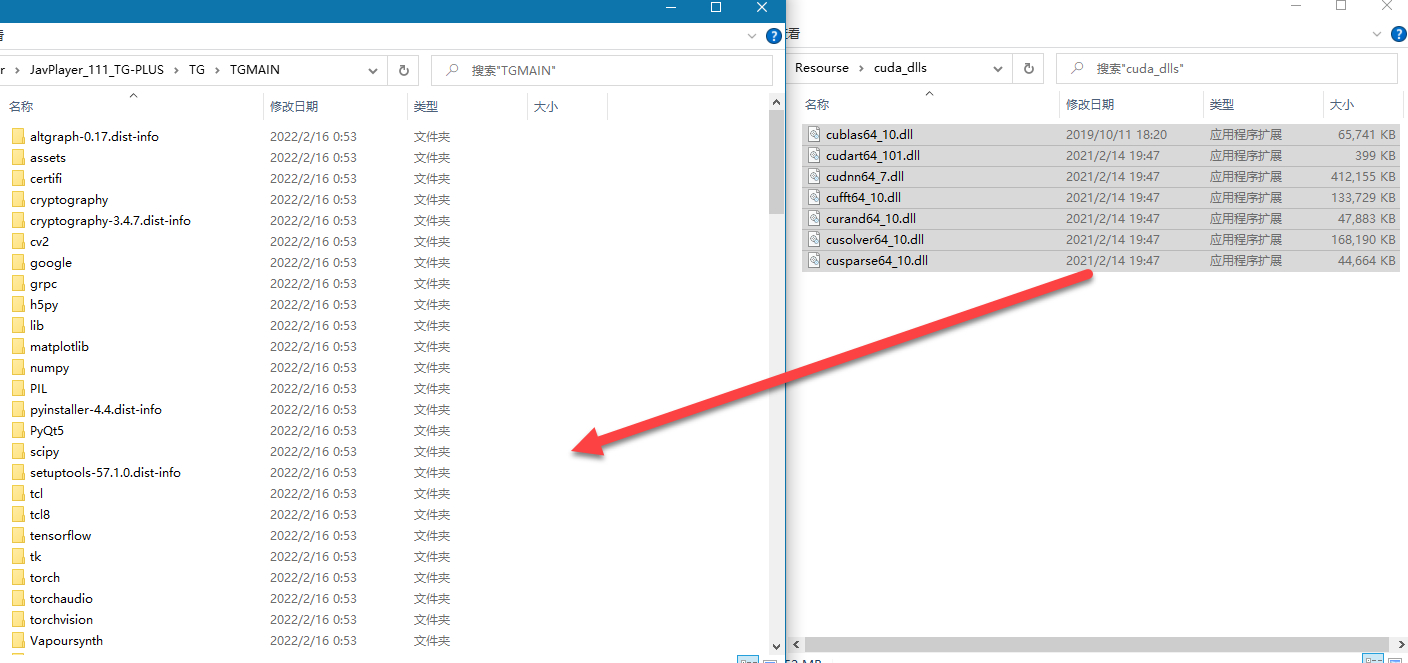Select torchaudio folder name
1408x663 pixels.
pyautogui.click(x=61, y=598)
